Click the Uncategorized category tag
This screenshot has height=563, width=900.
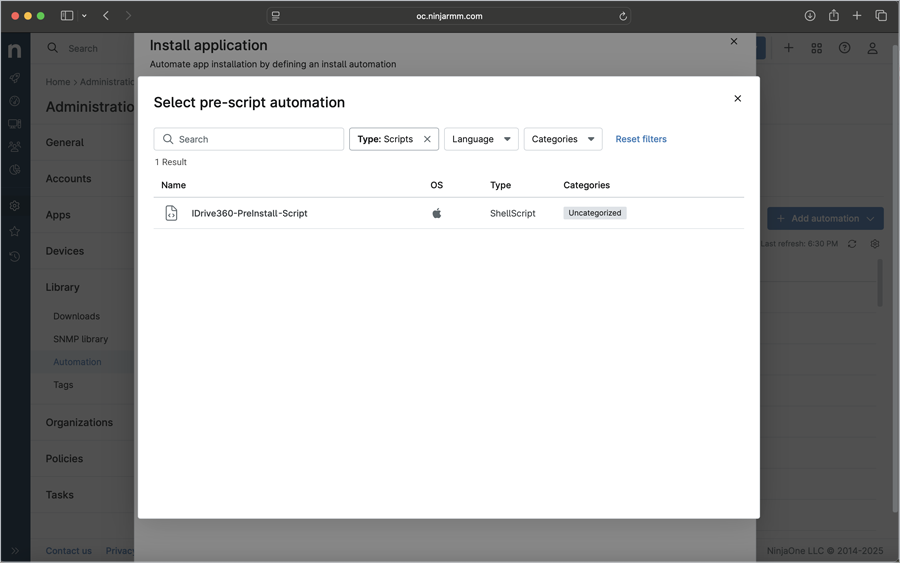point(595,213)
